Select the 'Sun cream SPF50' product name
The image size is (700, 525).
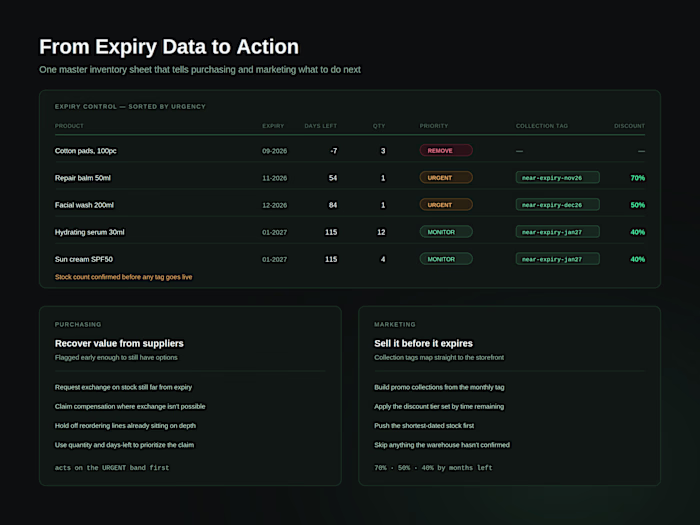[83, 259]
